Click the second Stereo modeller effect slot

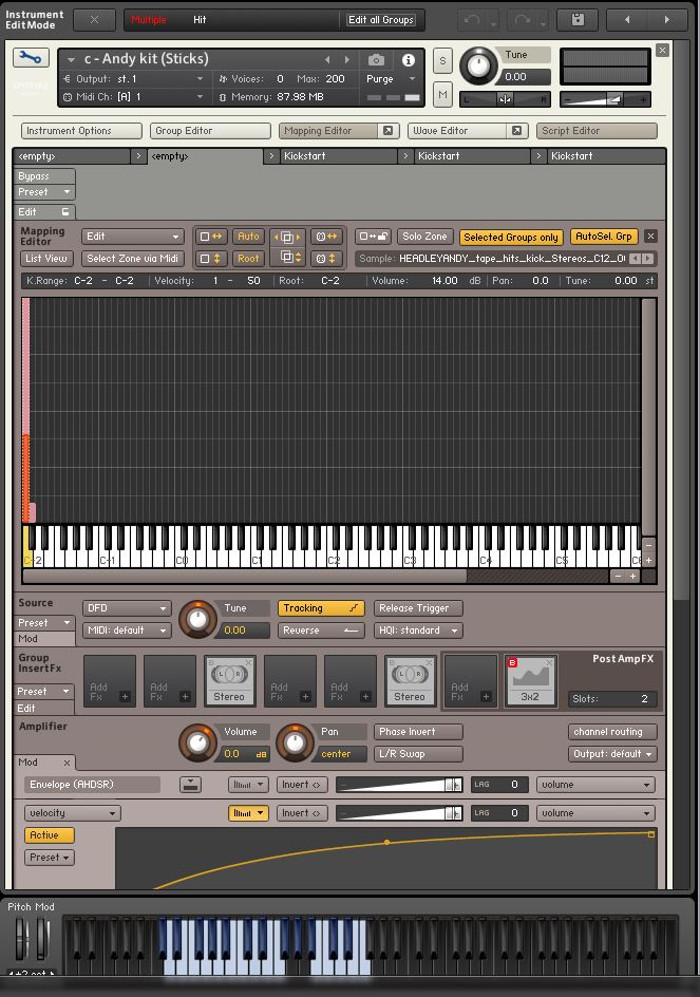pos(410,681)
